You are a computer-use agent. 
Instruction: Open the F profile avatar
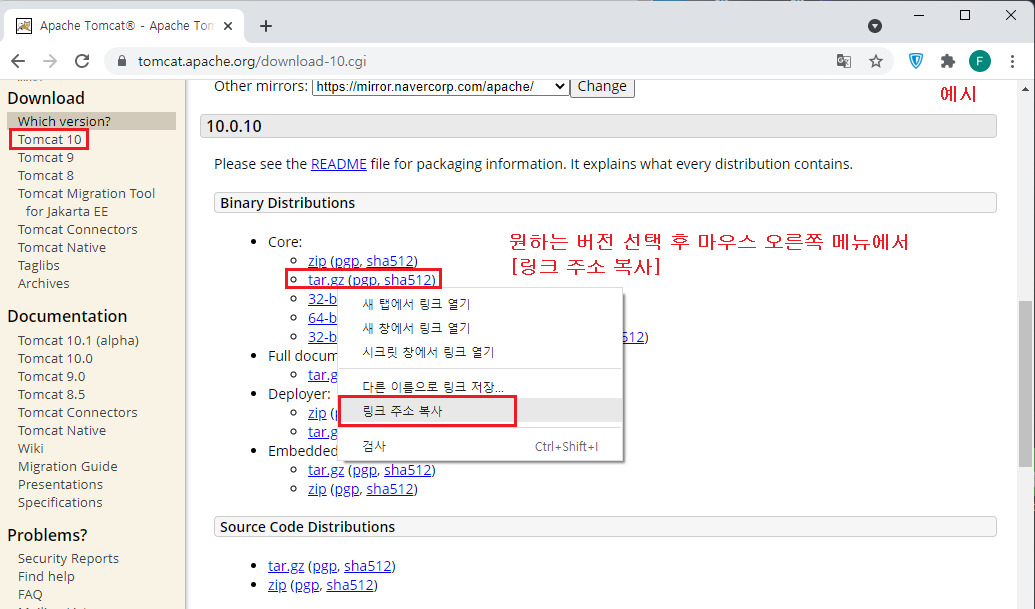click(x=980, y=61)
